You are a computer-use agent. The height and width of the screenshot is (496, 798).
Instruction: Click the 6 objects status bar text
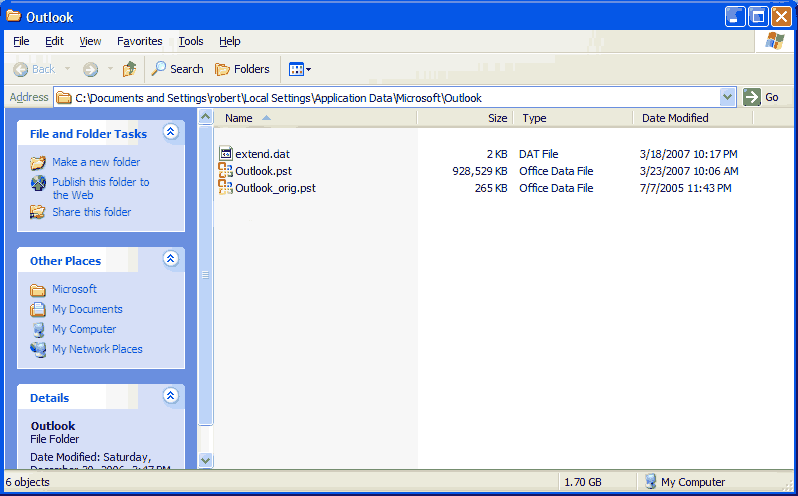(x=27, y=482)
